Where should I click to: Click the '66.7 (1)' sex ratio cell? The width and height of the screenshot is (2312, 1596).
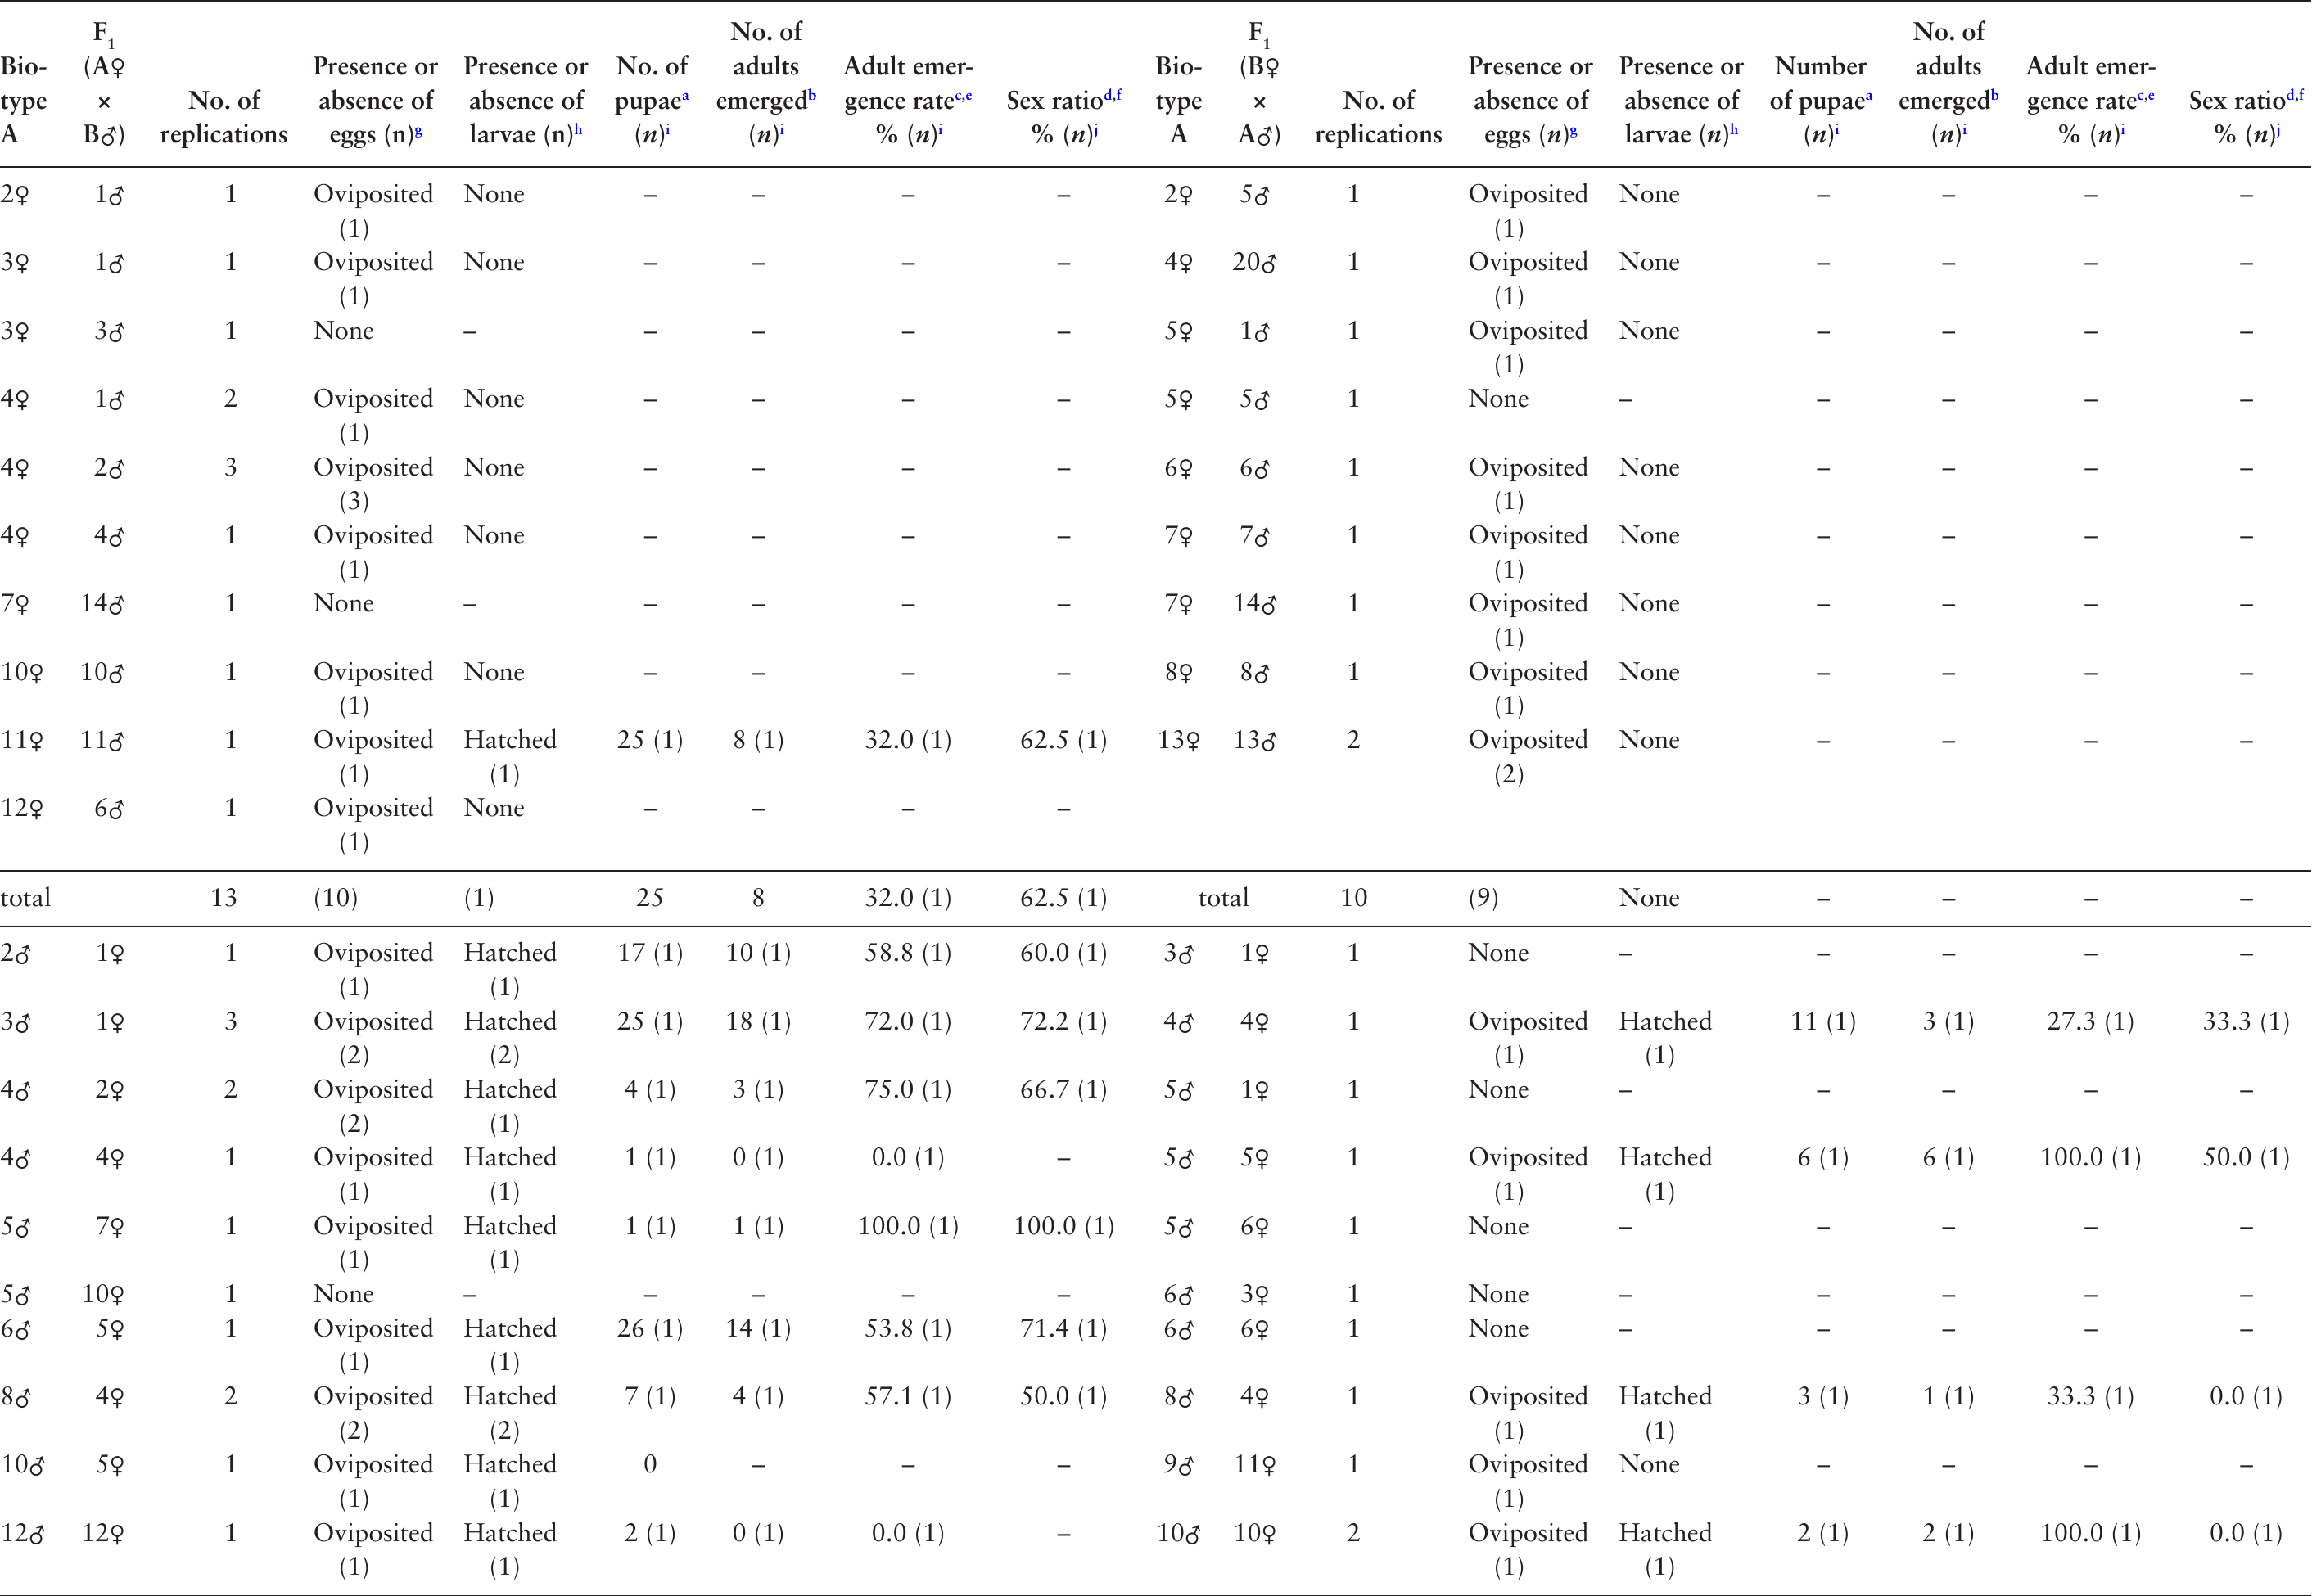click(1063, 1090)
